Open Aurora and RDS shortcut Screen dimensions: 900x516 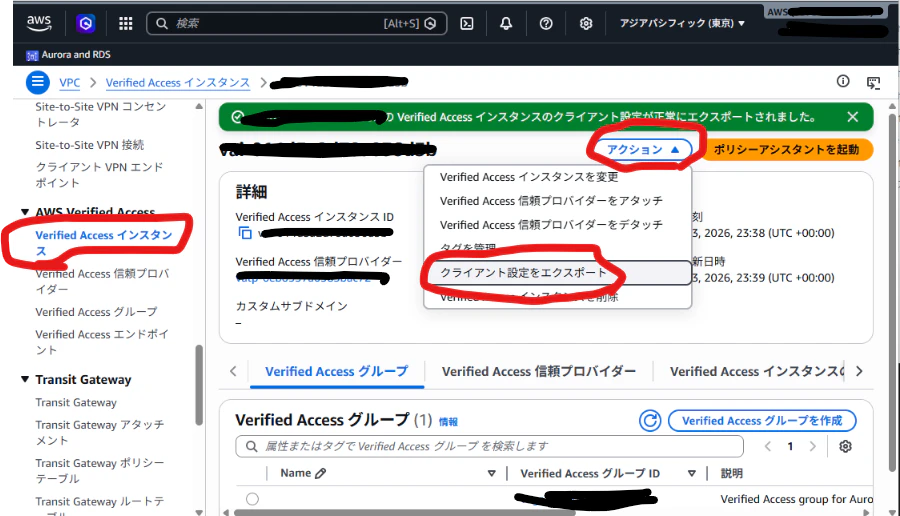pyautogui.click(x=68, y=55)
